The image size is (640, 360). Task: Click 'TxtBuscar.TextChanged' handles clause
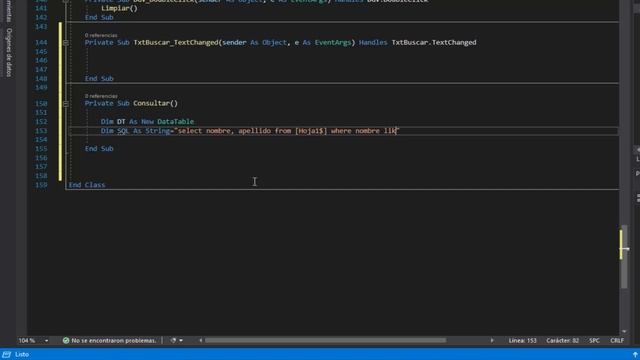(x=434, y=42)
